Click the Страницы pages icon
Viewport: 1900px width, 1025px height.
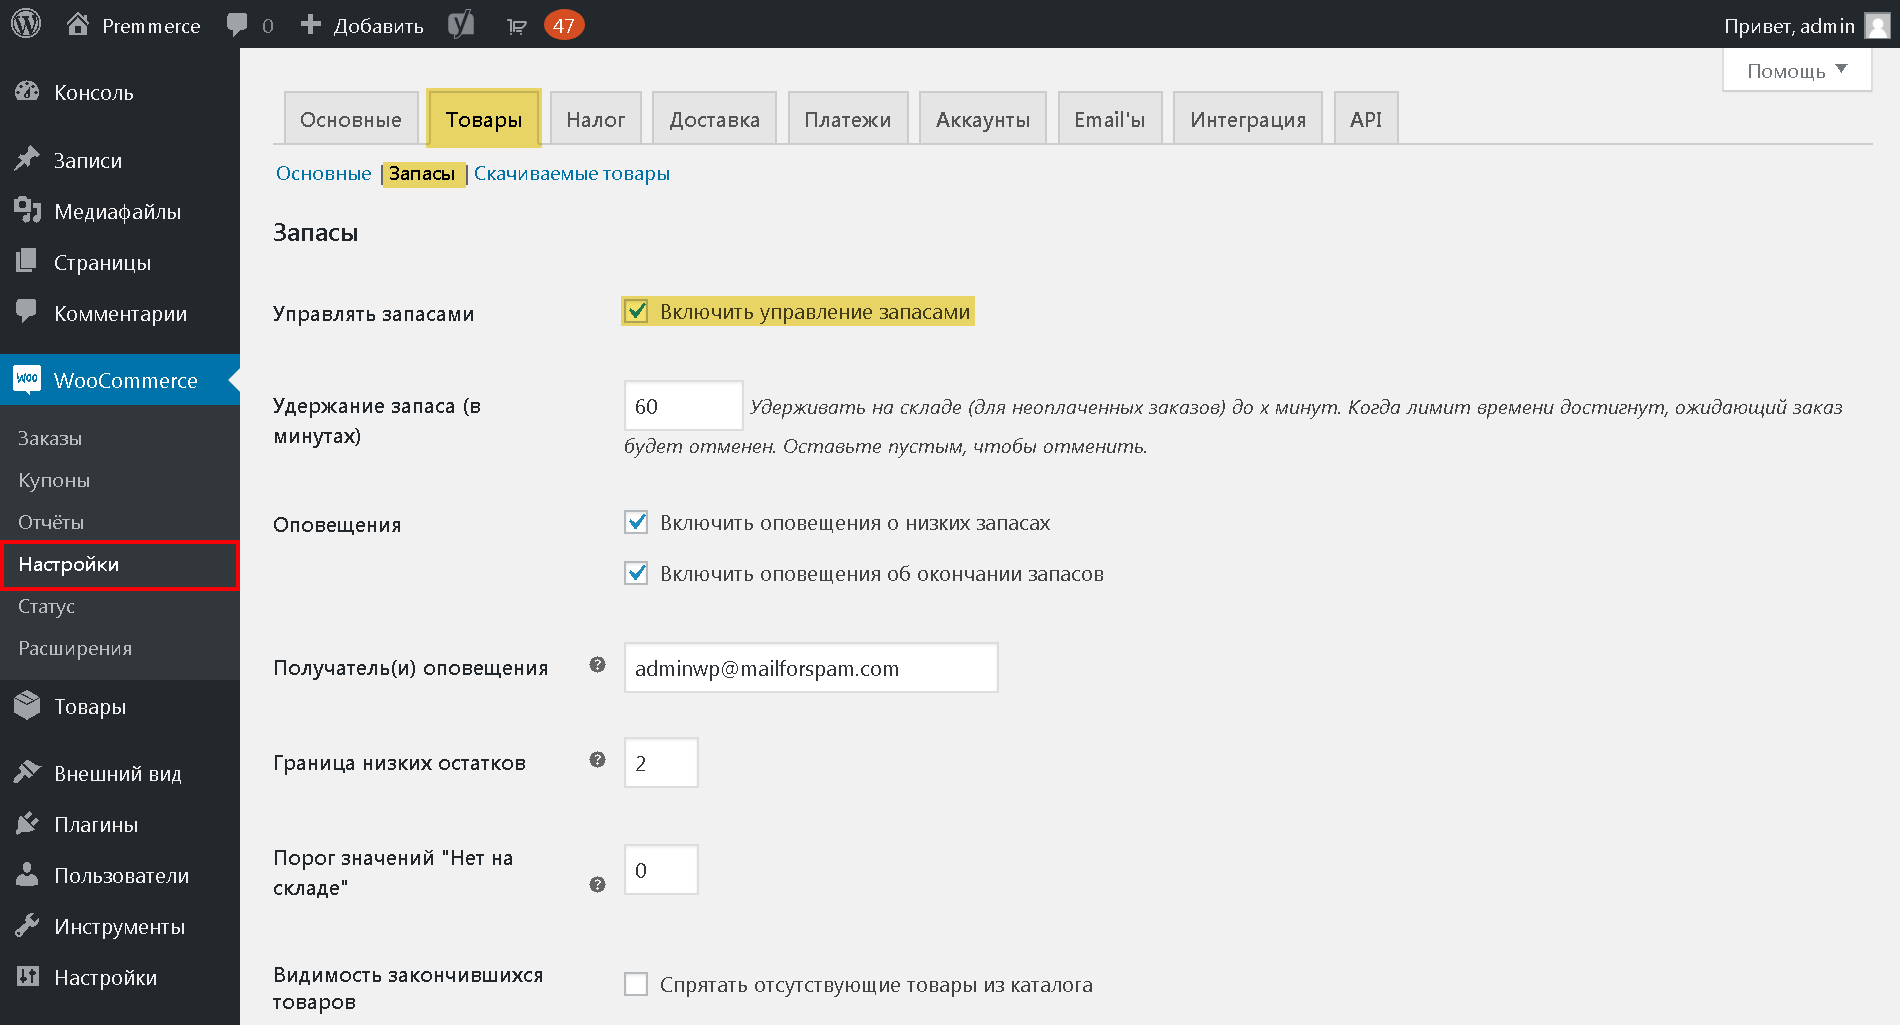pyautogui.click(x=27, y=261)
